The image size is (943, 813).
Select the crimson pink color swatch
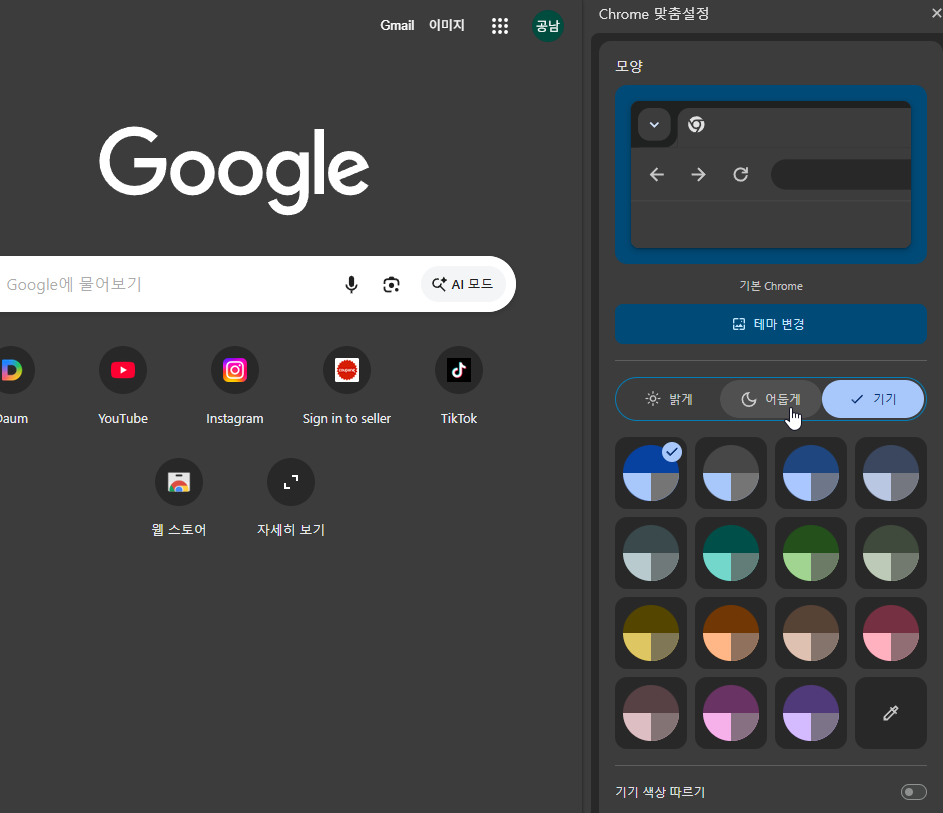(x=891, y=633)
